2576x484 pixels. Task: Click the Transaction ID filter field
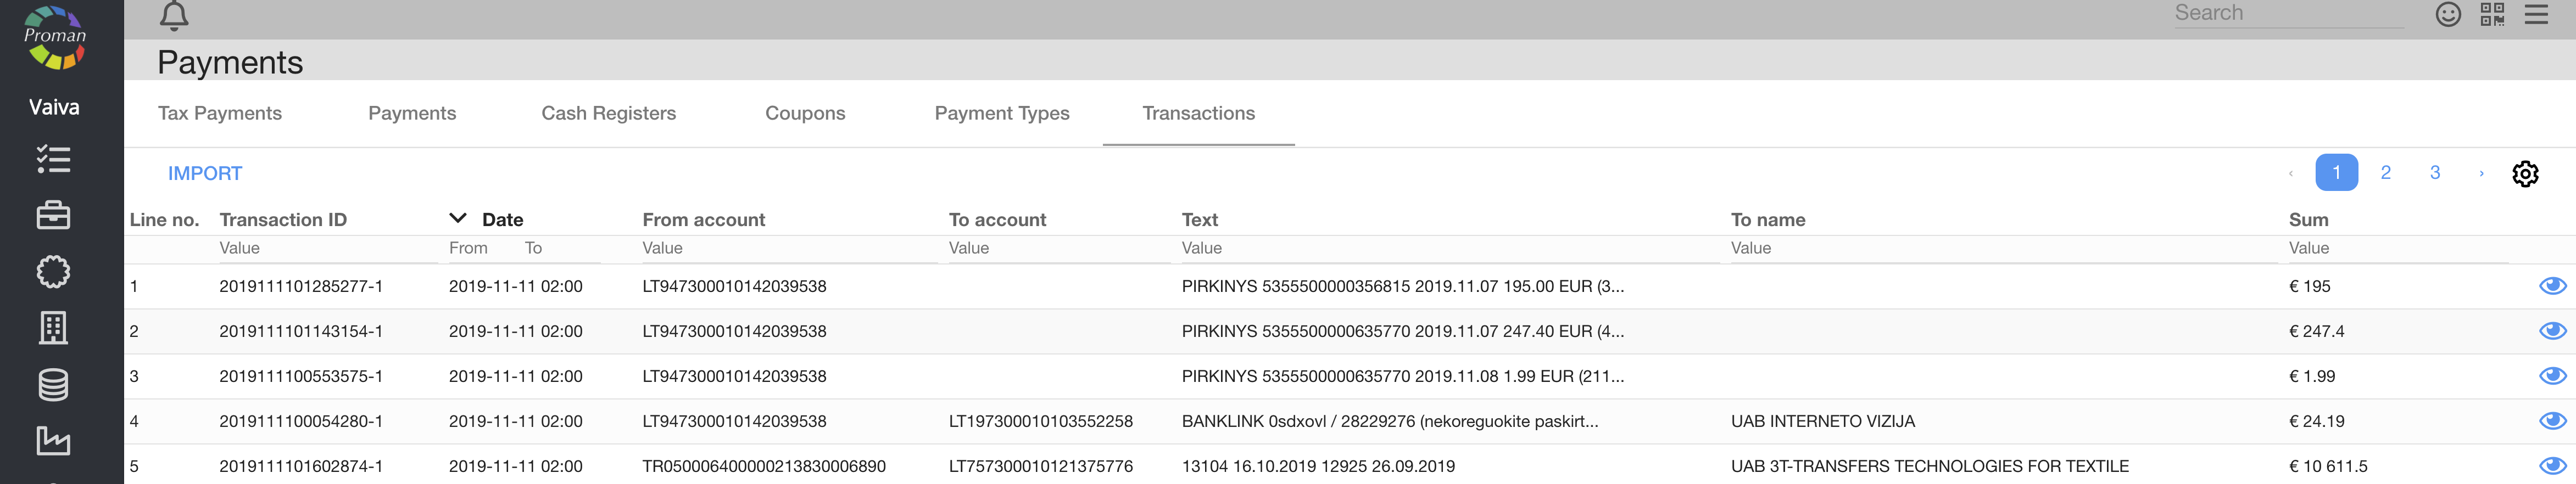(x=327, y=248)
